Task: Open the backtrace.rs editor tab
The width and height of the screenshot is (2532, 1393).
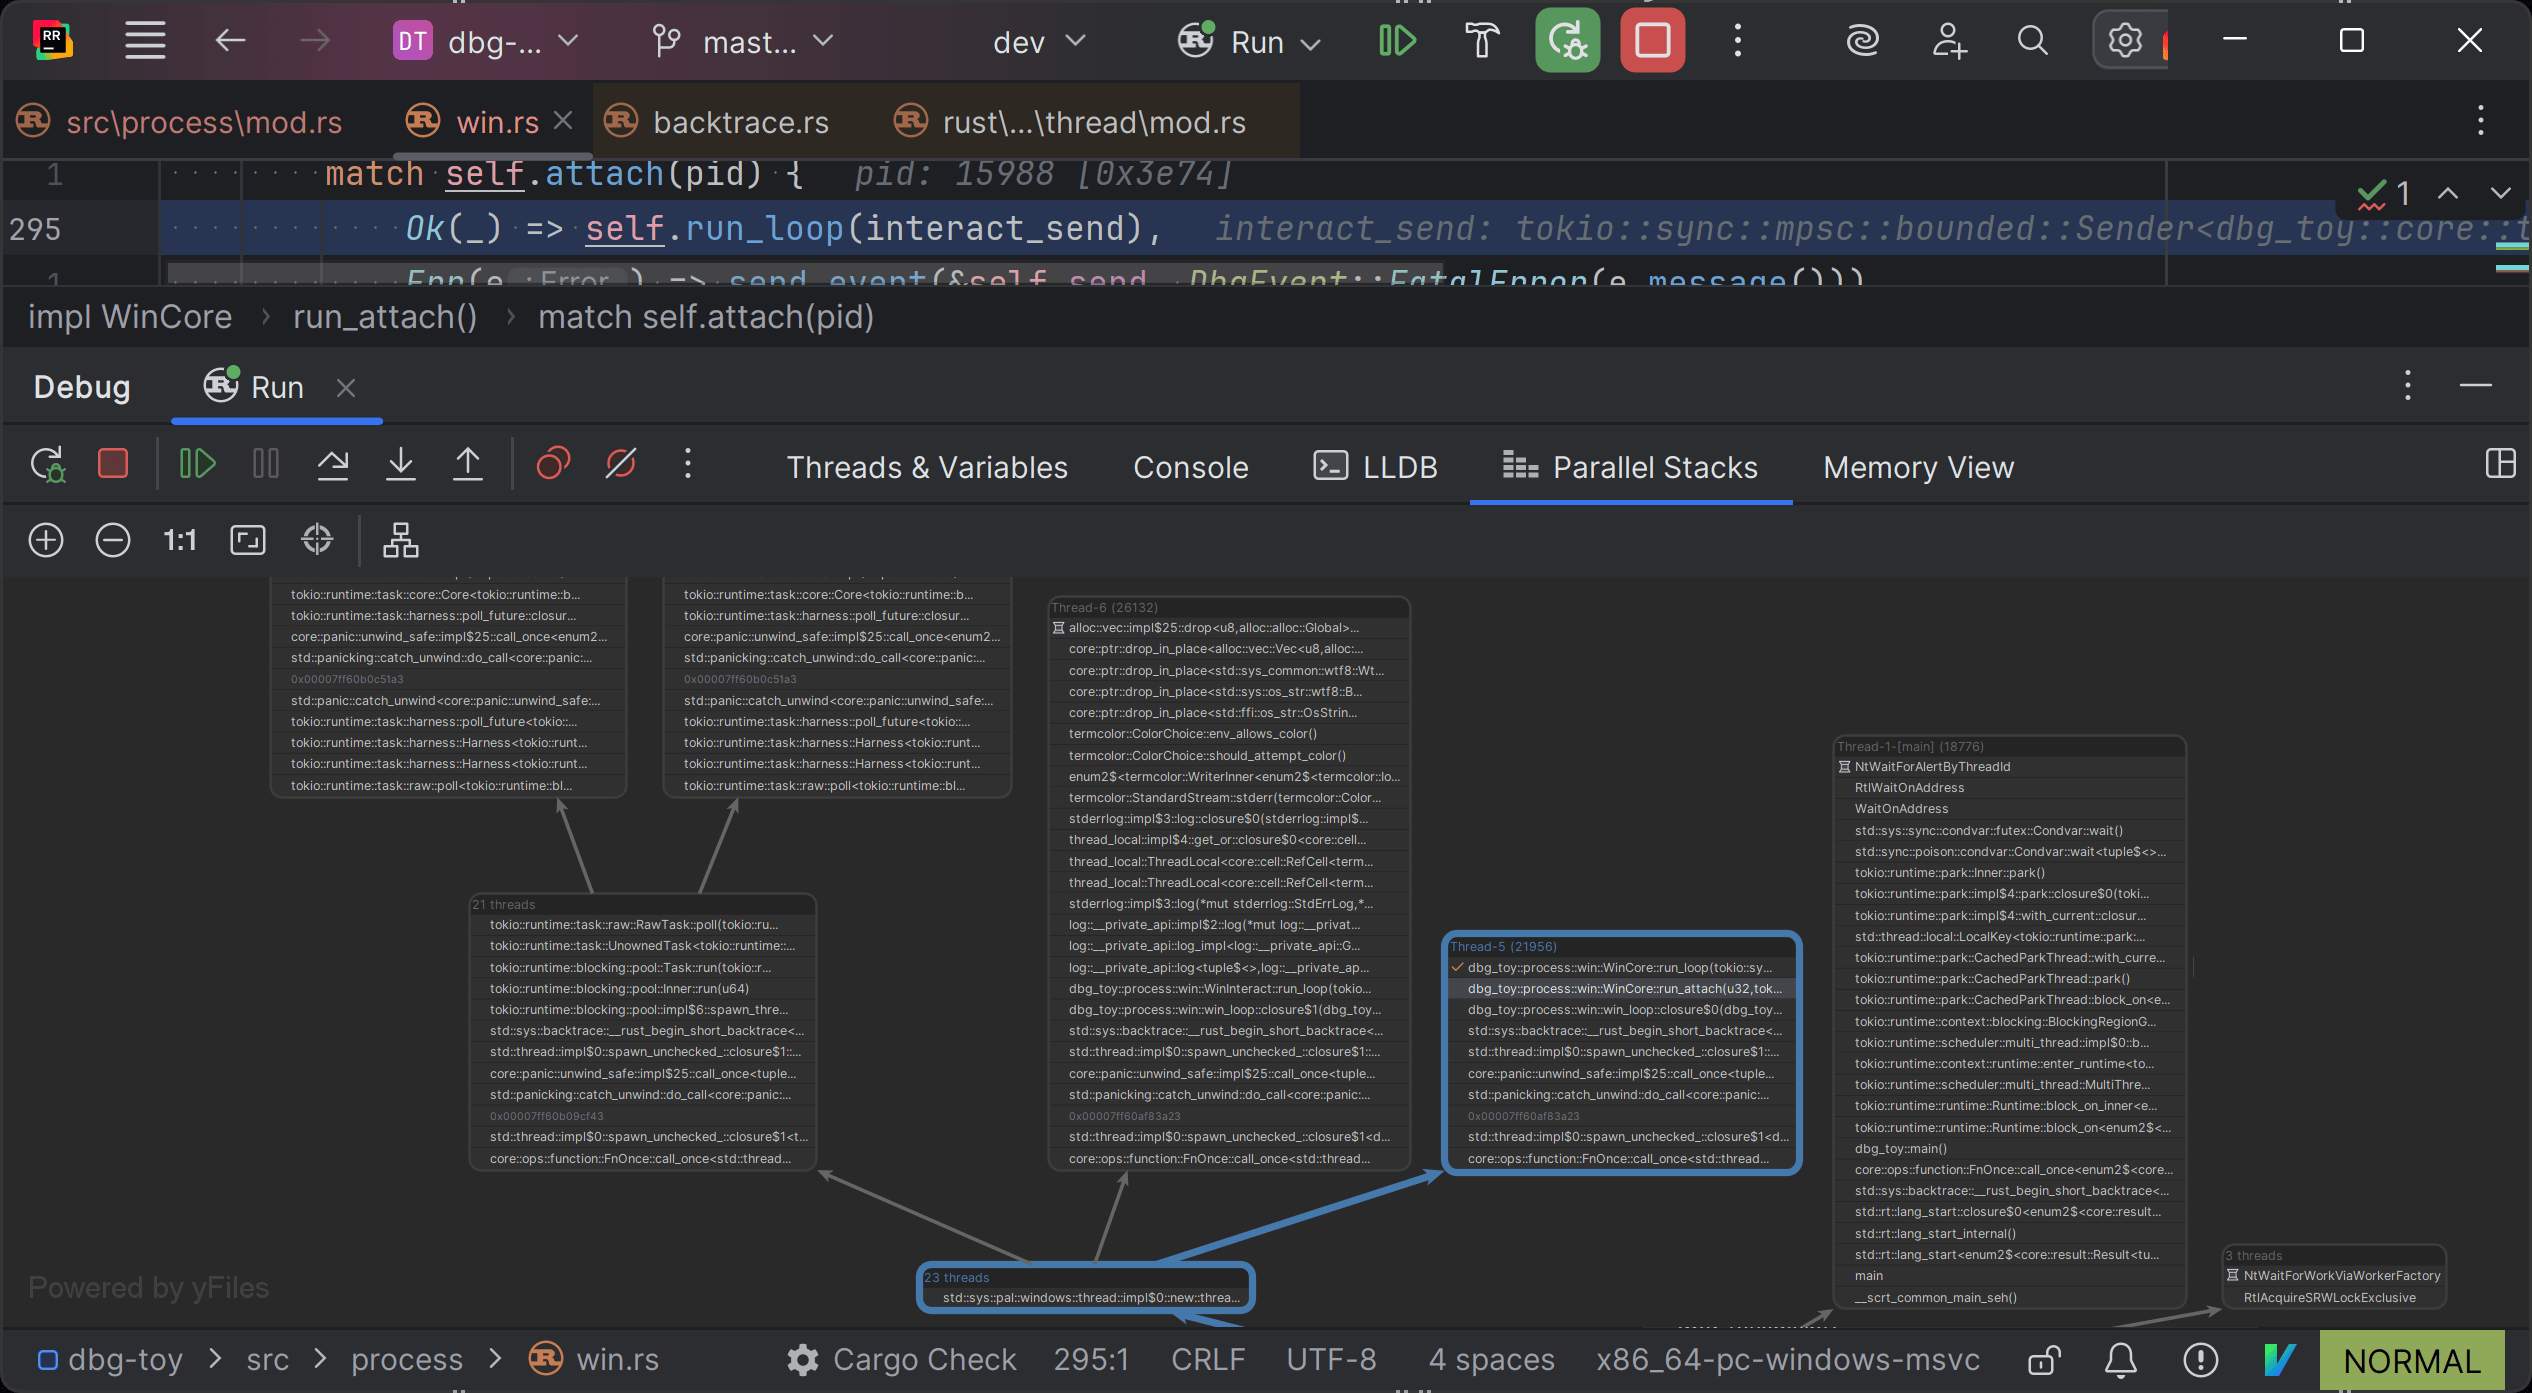Action: pos(740,122)
